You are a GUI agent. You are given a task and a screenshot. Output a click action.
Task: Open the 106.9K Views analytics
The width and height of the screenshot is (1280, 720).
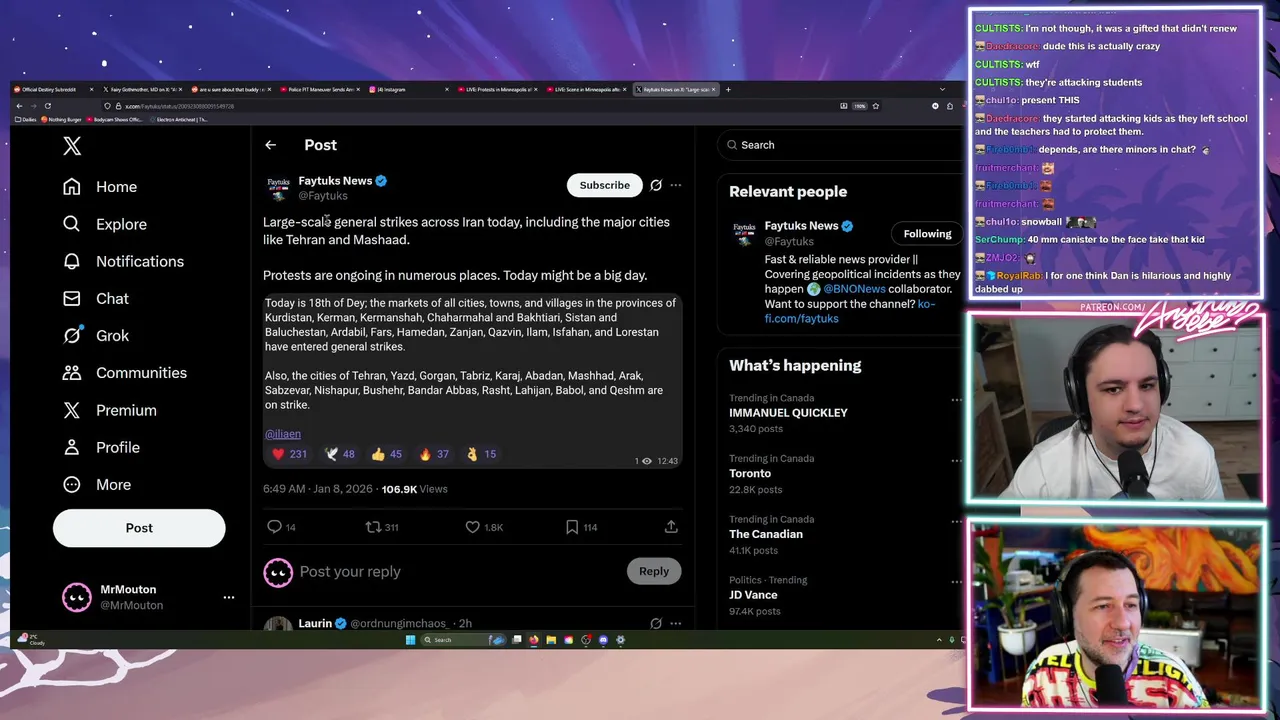414,489
